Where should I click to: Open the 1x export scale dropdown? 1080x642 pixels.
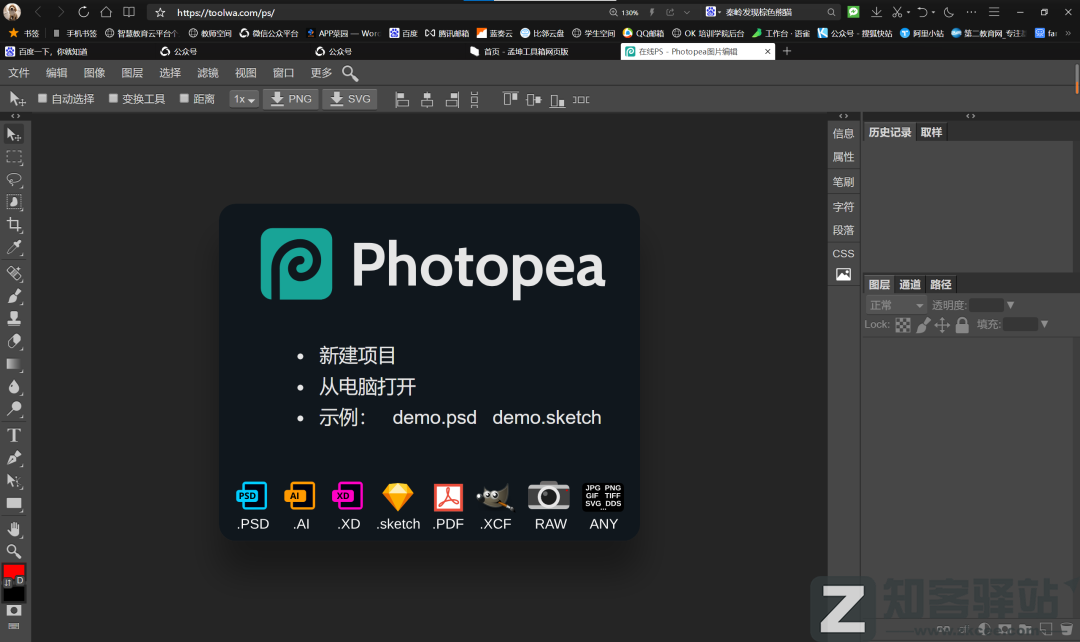pyautogui.click(x=244, y=99)
